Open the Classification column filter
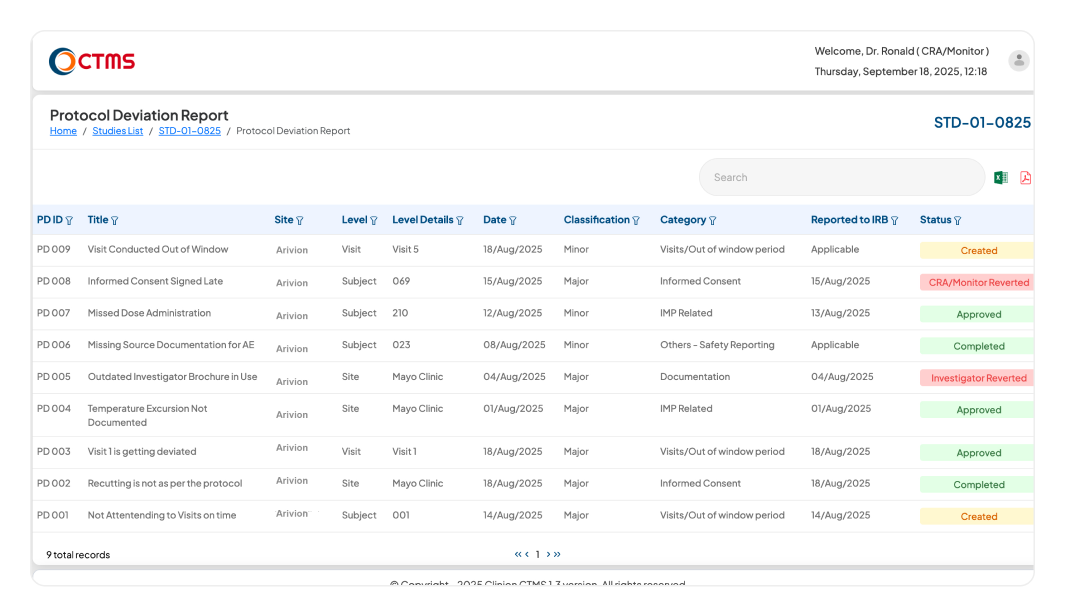Image resolution: width=1065 pixels, height=615 pixels. pyautogui.click(x=636, y=219)
